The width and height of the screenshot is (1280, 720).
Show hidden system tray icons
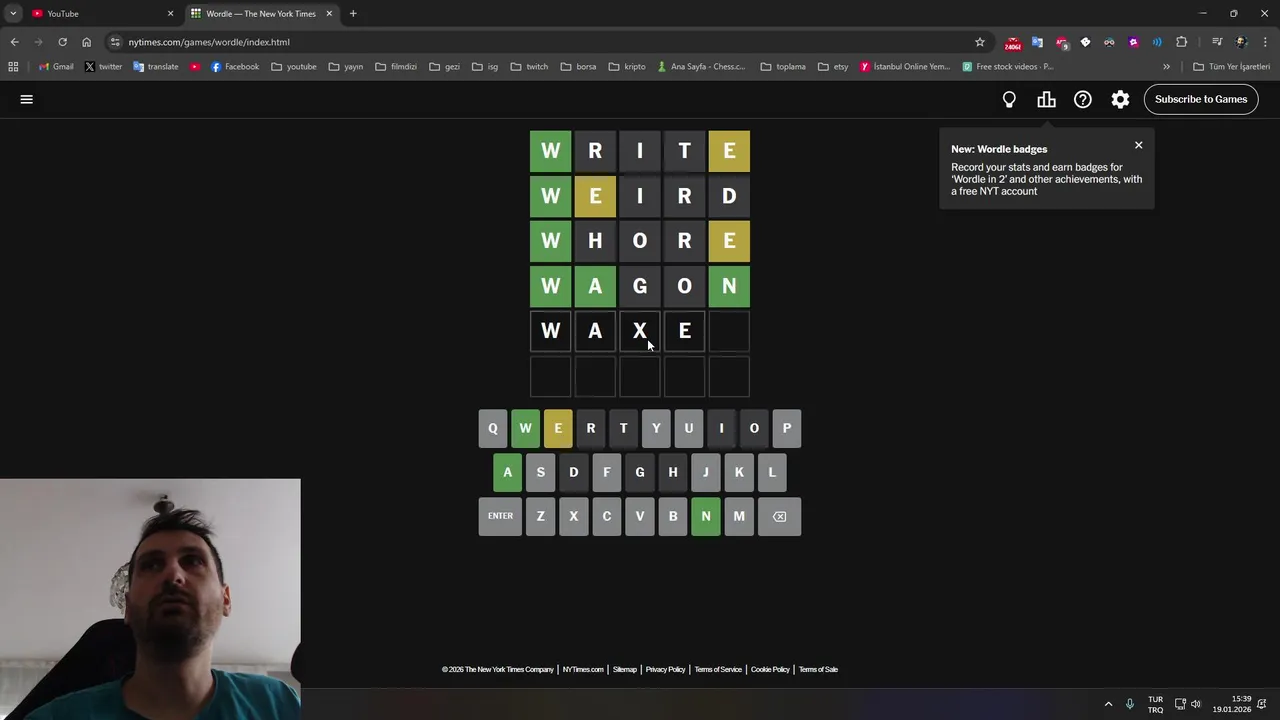1108,704
